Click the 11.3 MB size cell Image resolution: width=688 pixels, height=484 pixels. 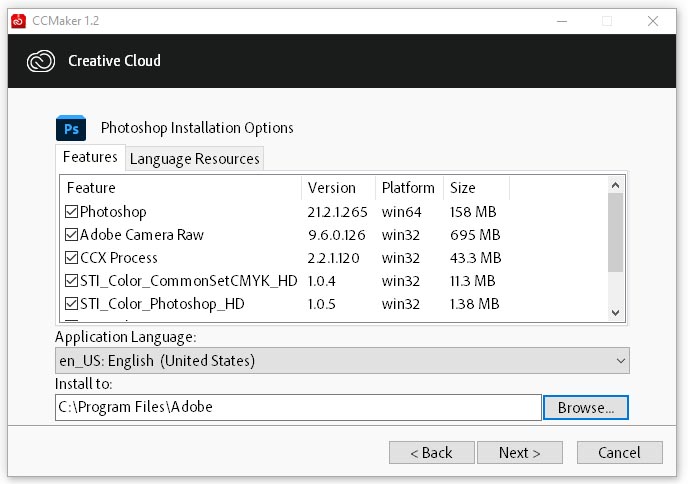(473, 280)
